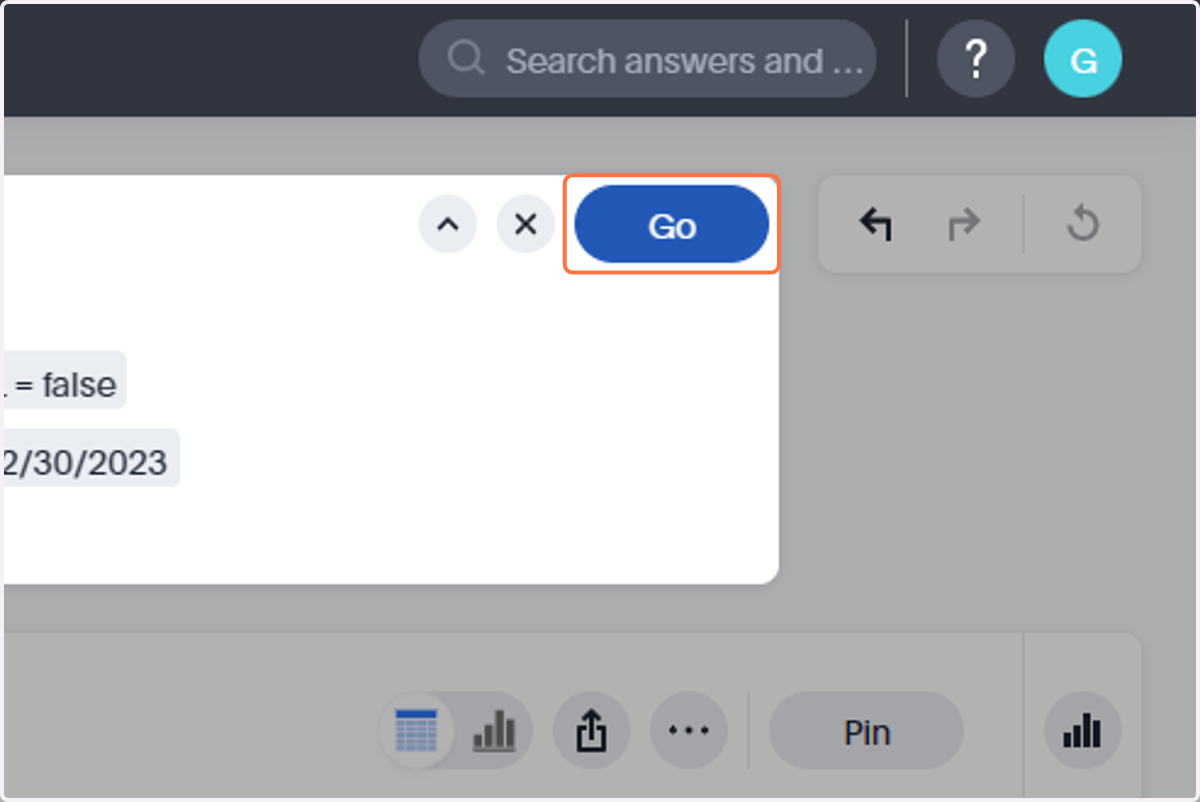Click the magnifier icon in search bar
1200x802 pixels.
pos(466,59)
